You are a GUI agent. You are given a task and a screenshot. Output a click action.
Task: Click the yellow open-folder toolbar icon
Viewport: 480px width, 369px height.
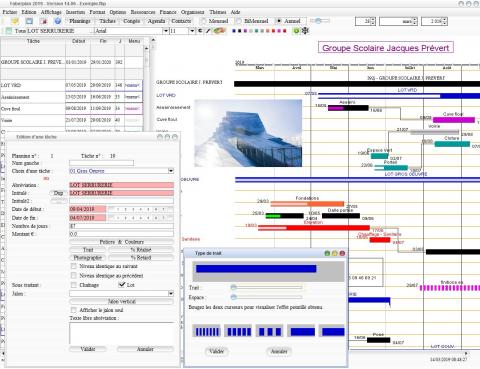[15, 21]
